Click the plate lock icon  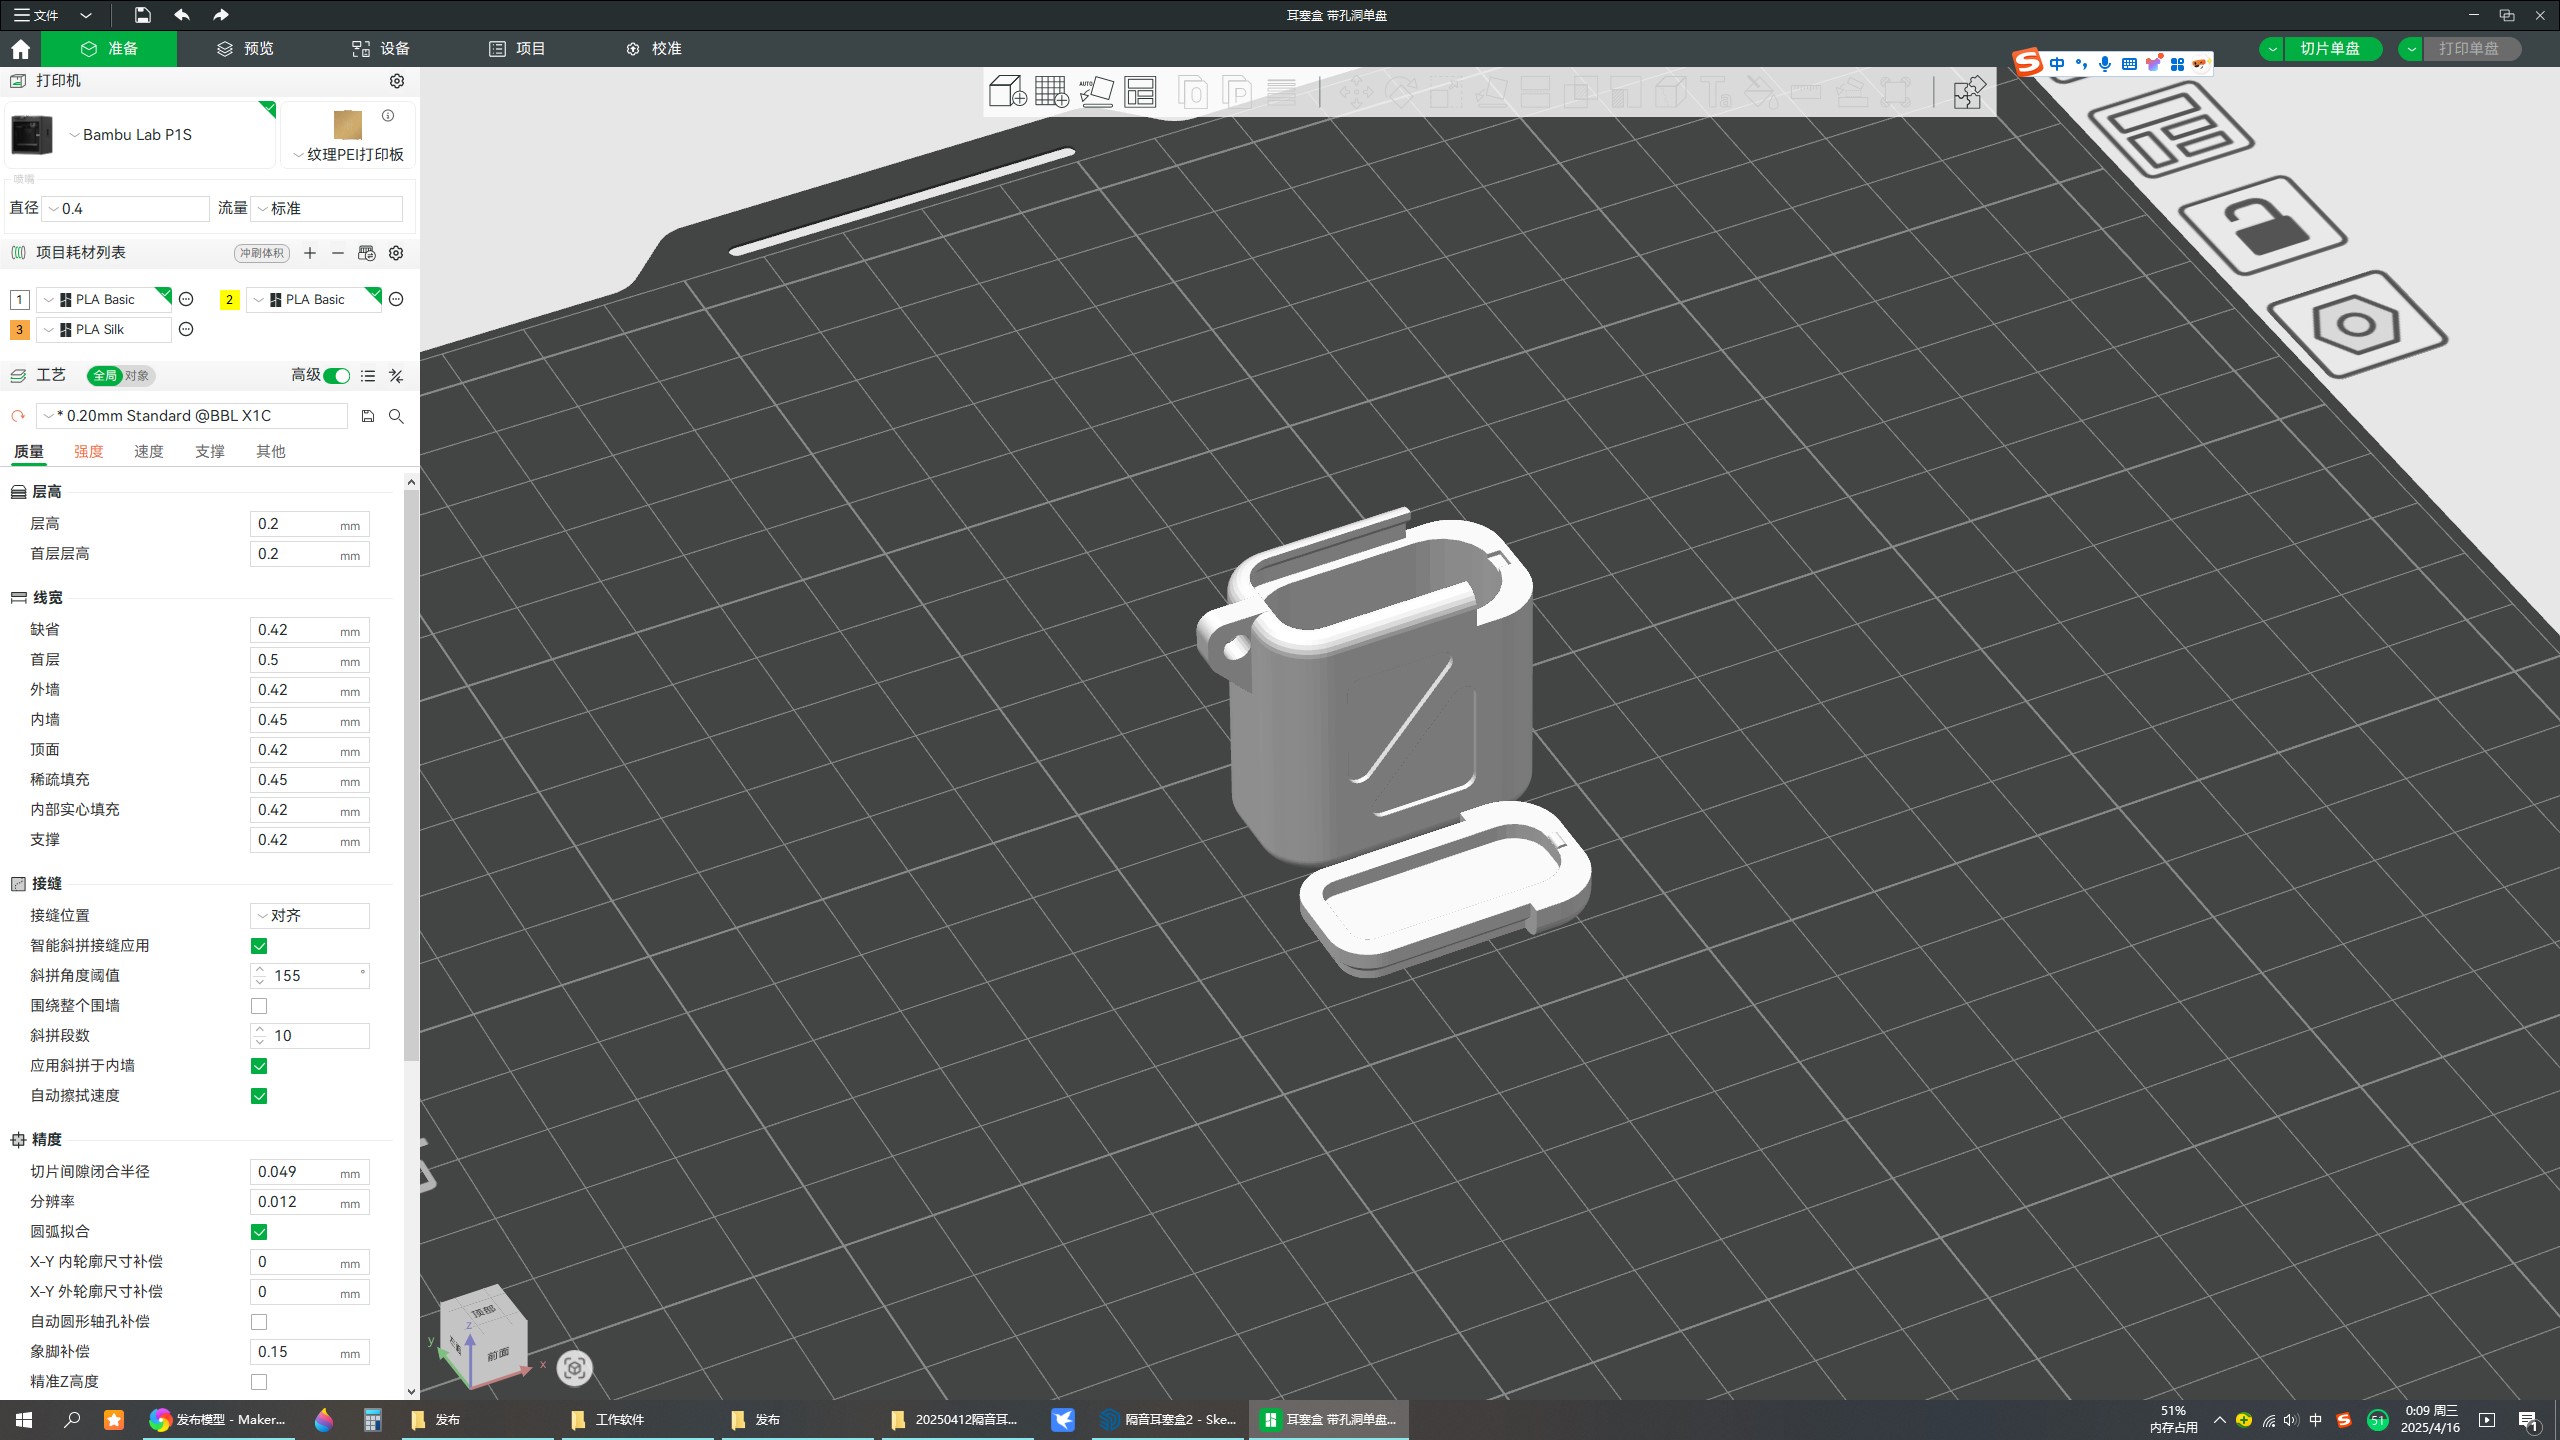point(2262,228)
